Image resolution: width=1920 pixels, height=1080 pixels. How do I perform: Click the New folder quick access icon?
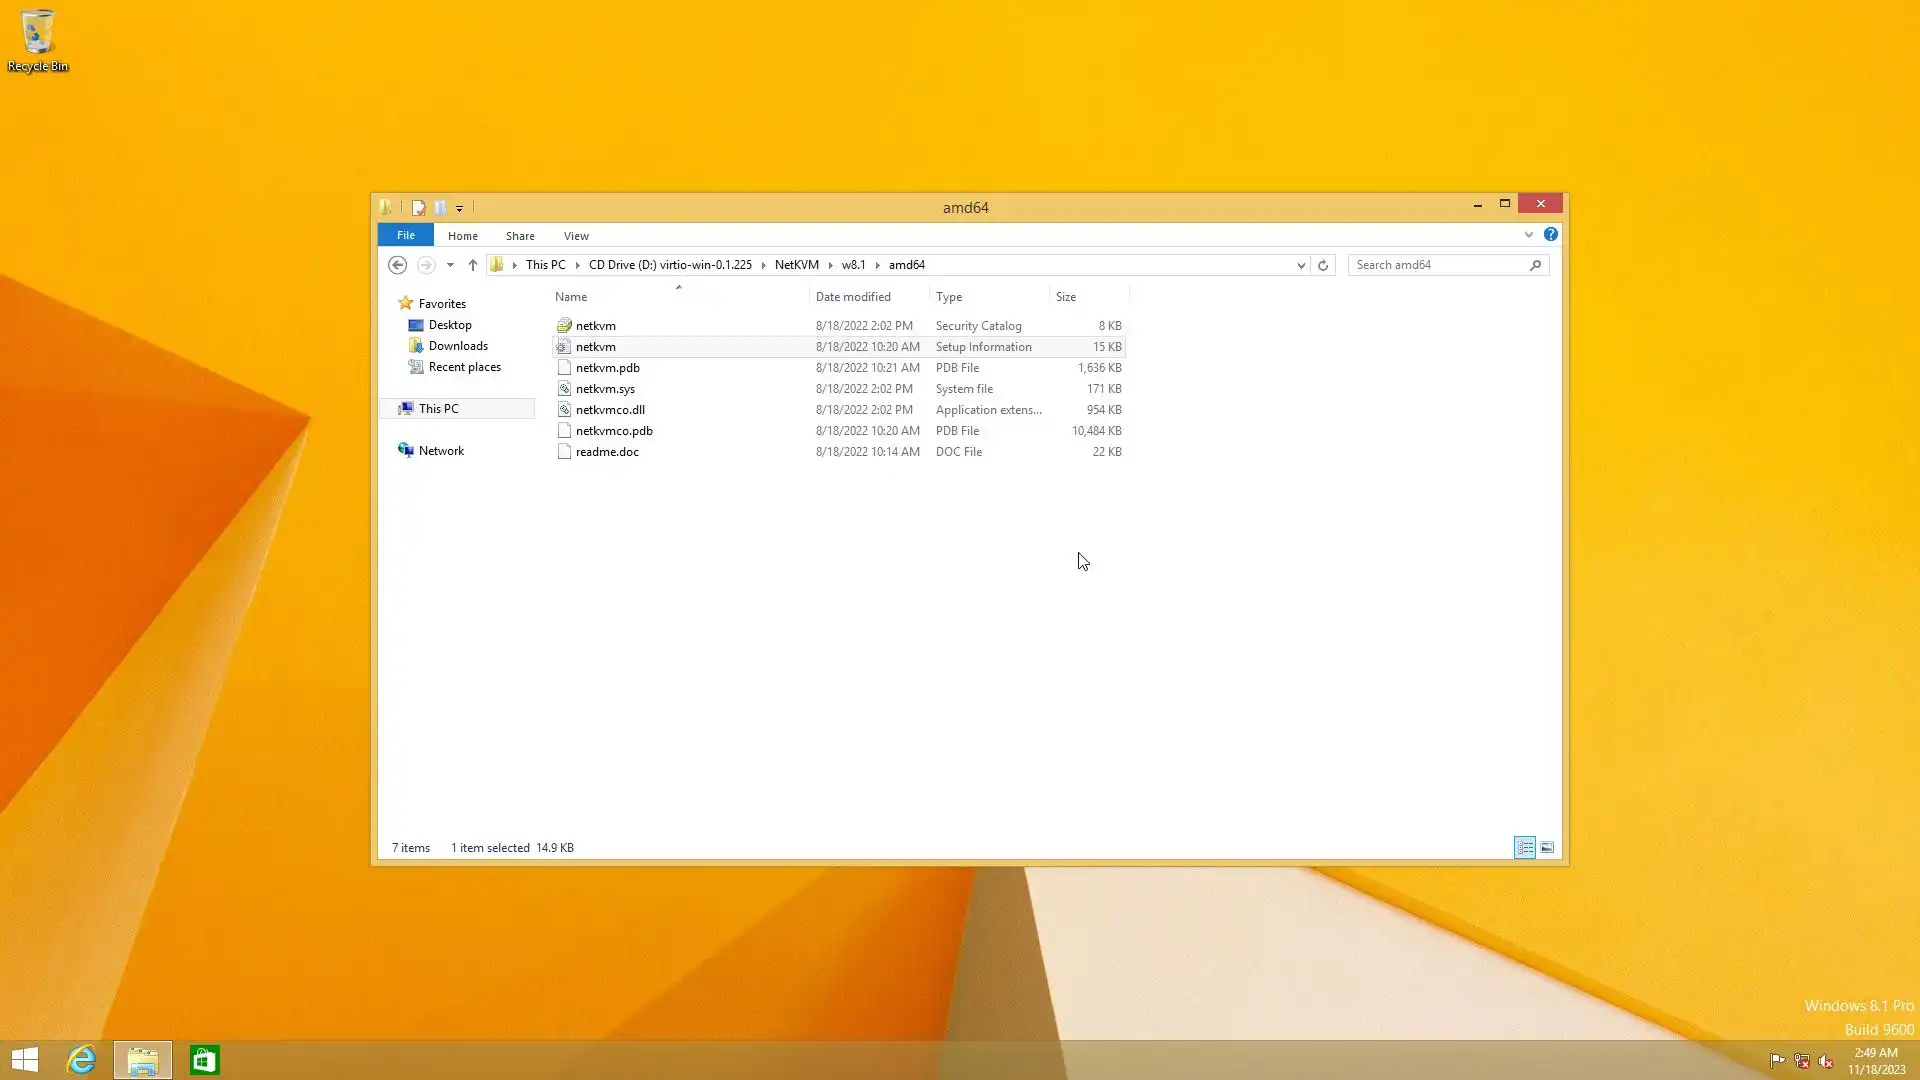[x=440, y=208]
